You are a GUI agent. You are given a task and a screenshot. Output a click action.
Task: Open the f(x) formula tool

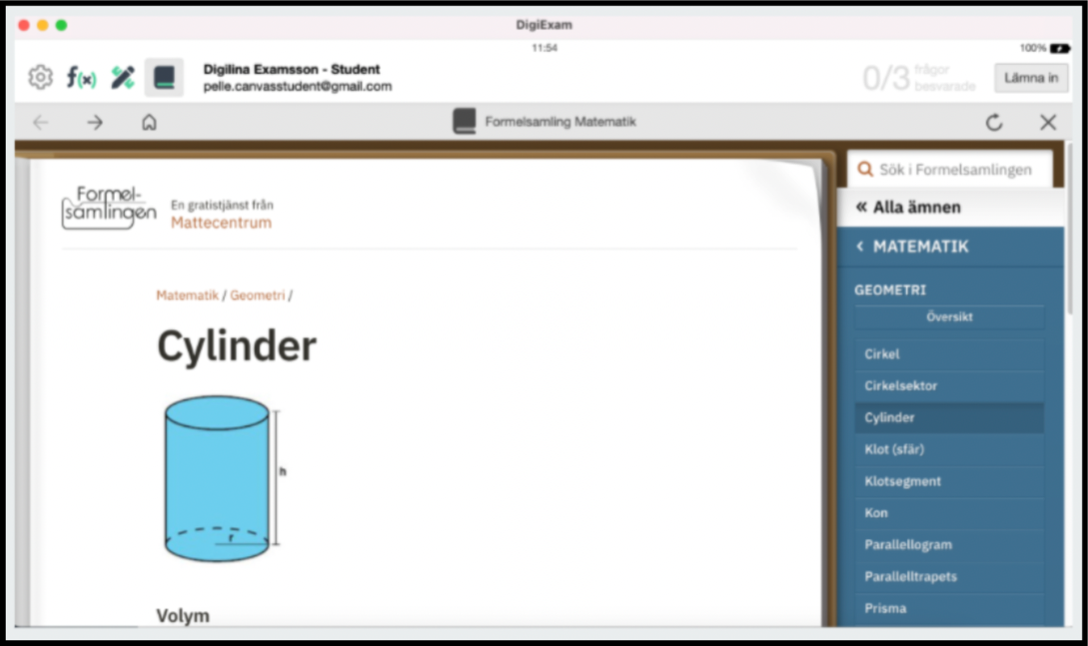coord(81,77)
